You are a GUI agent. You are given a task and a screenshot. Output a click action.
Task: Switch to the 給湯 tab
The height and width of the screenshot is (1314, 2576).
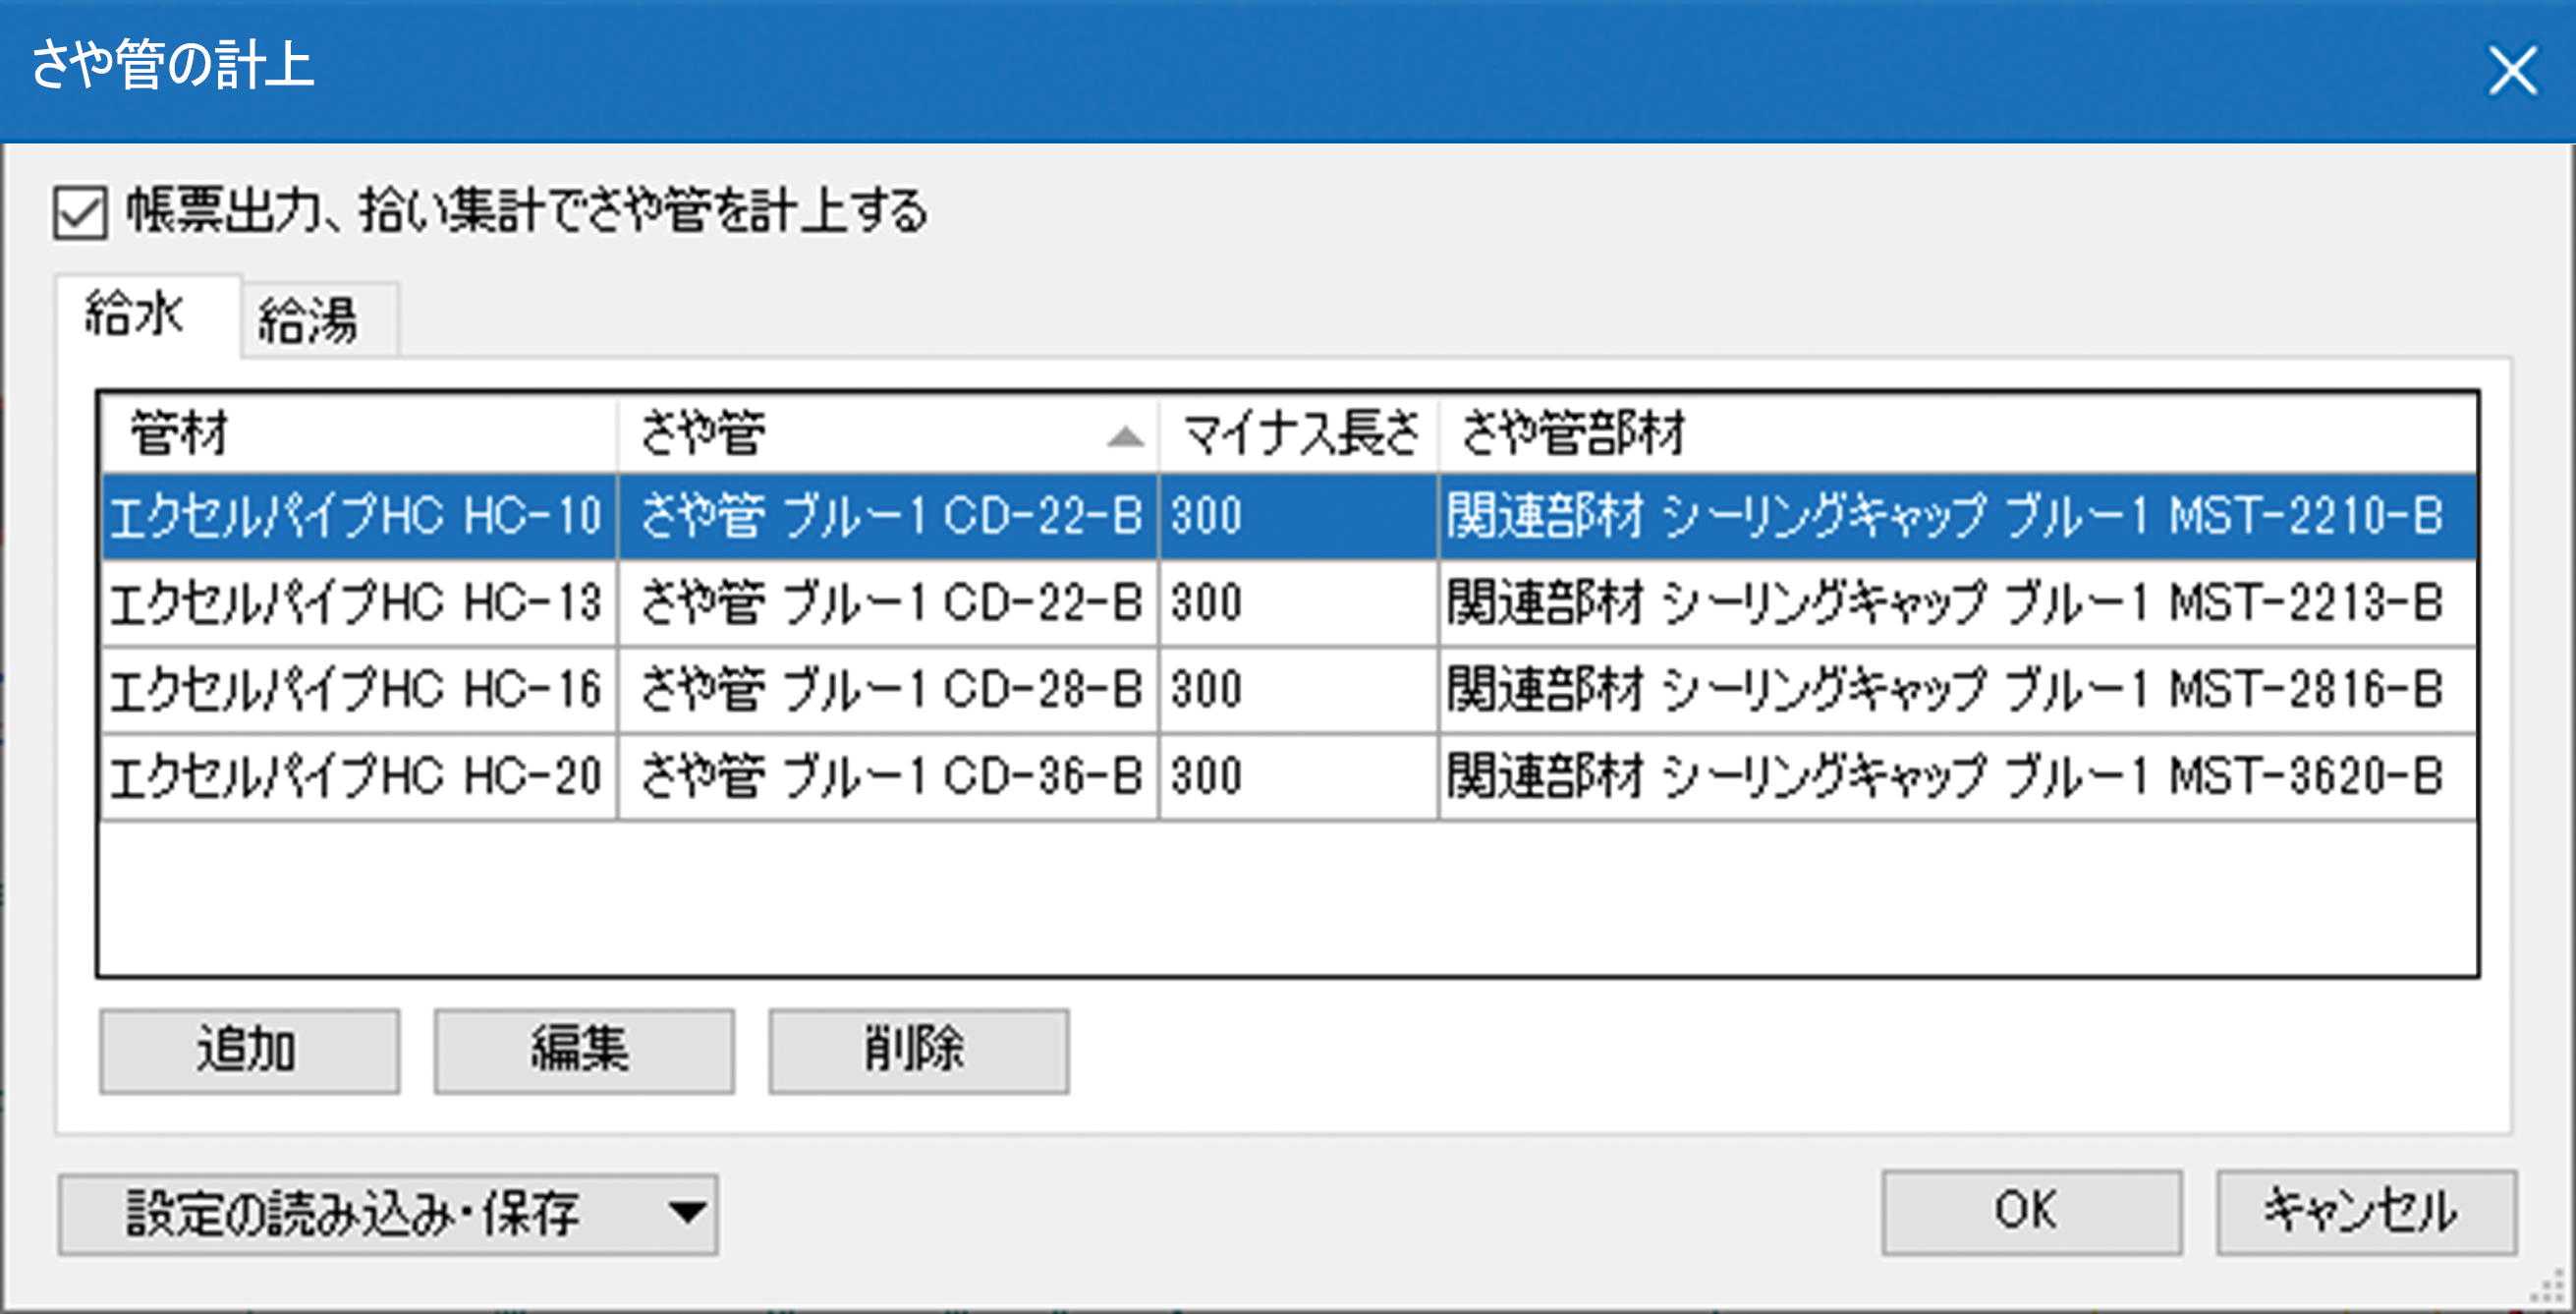[308, 322]
